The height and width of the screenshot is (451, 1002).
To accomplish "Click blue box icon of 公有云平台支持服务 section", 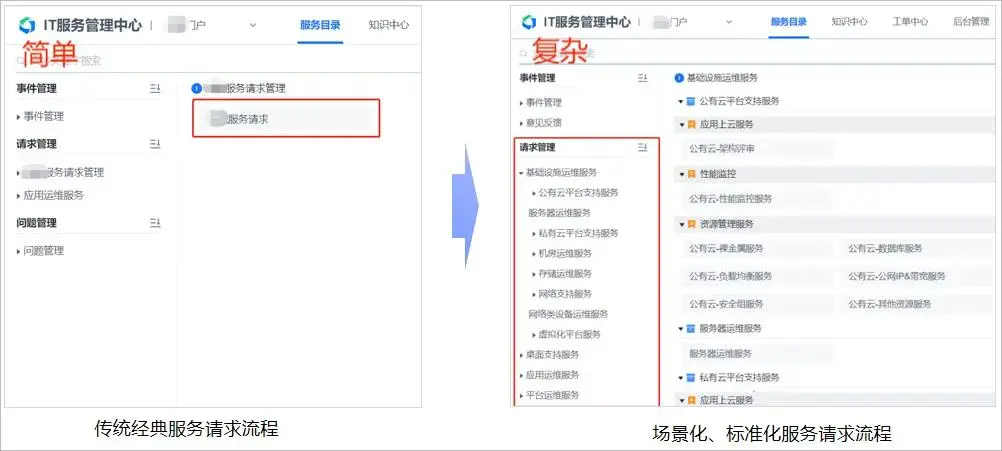I will point(691,101).
